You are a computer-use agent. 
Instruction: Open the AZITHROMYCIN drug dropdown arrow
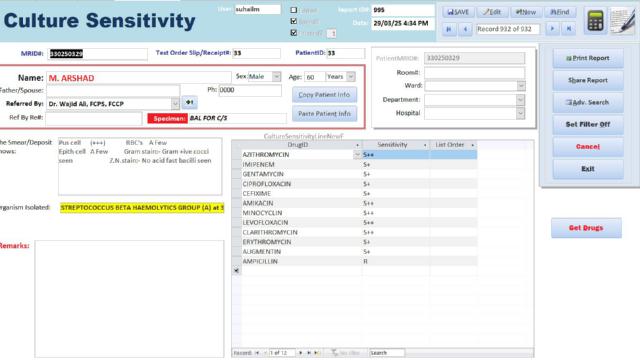coord(357,155)
